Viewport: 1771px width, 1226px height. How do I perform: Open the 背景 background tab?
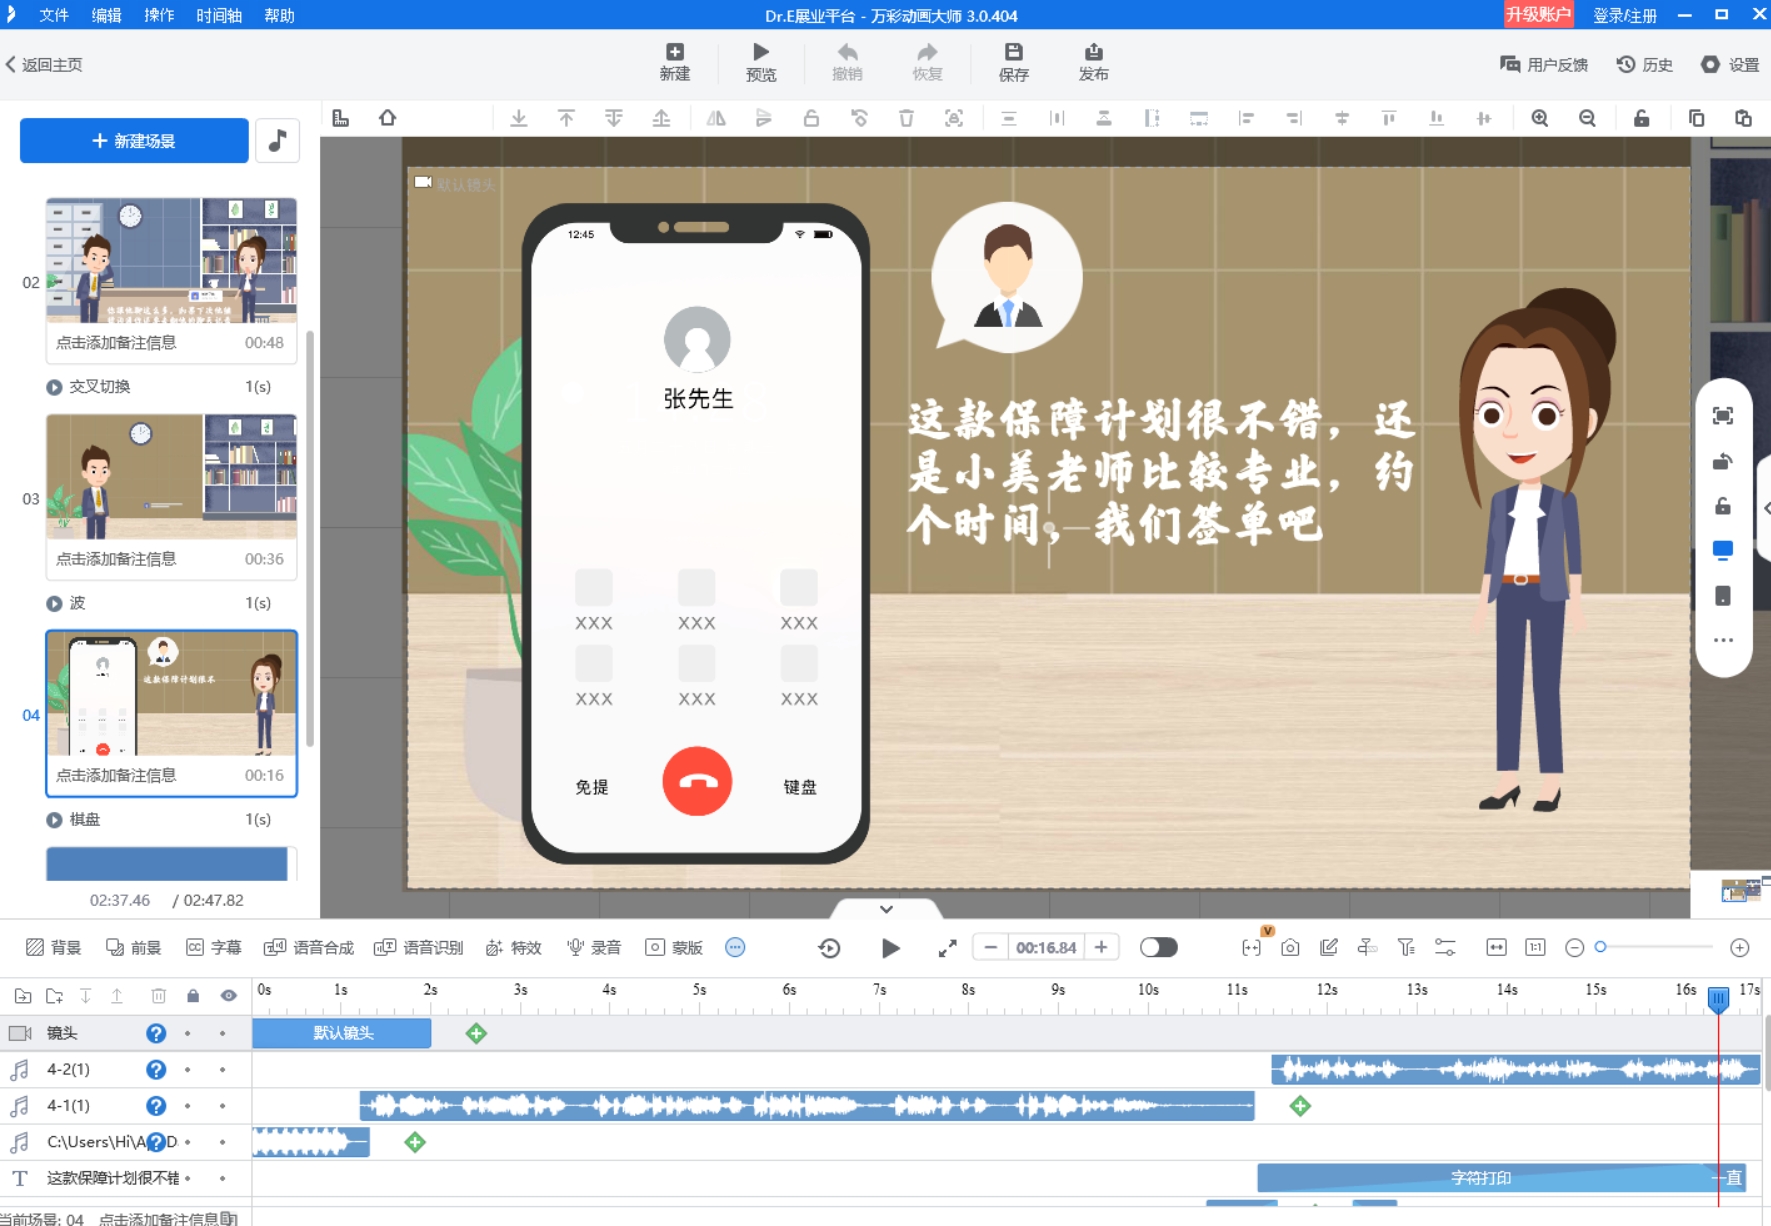pos(54,947)
